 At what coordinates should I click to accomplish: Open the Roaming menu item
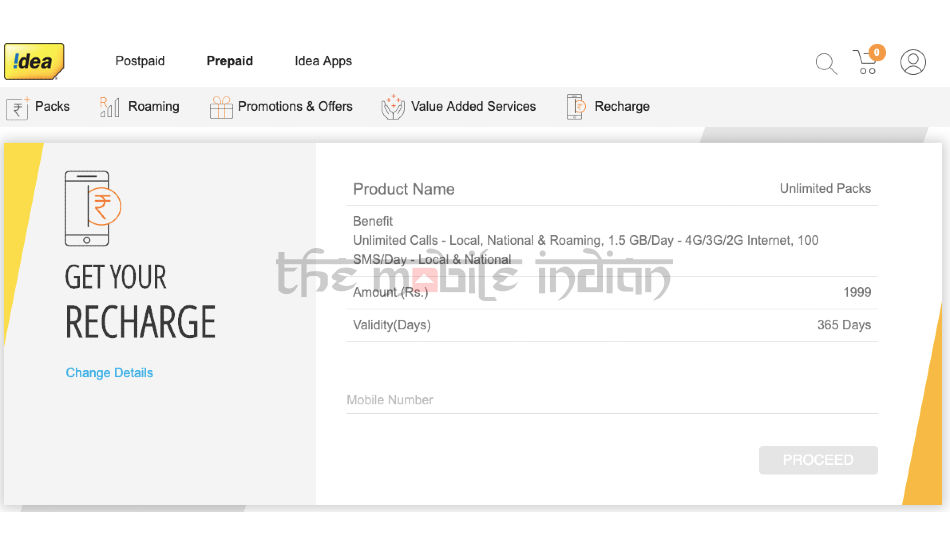(153, 107)
